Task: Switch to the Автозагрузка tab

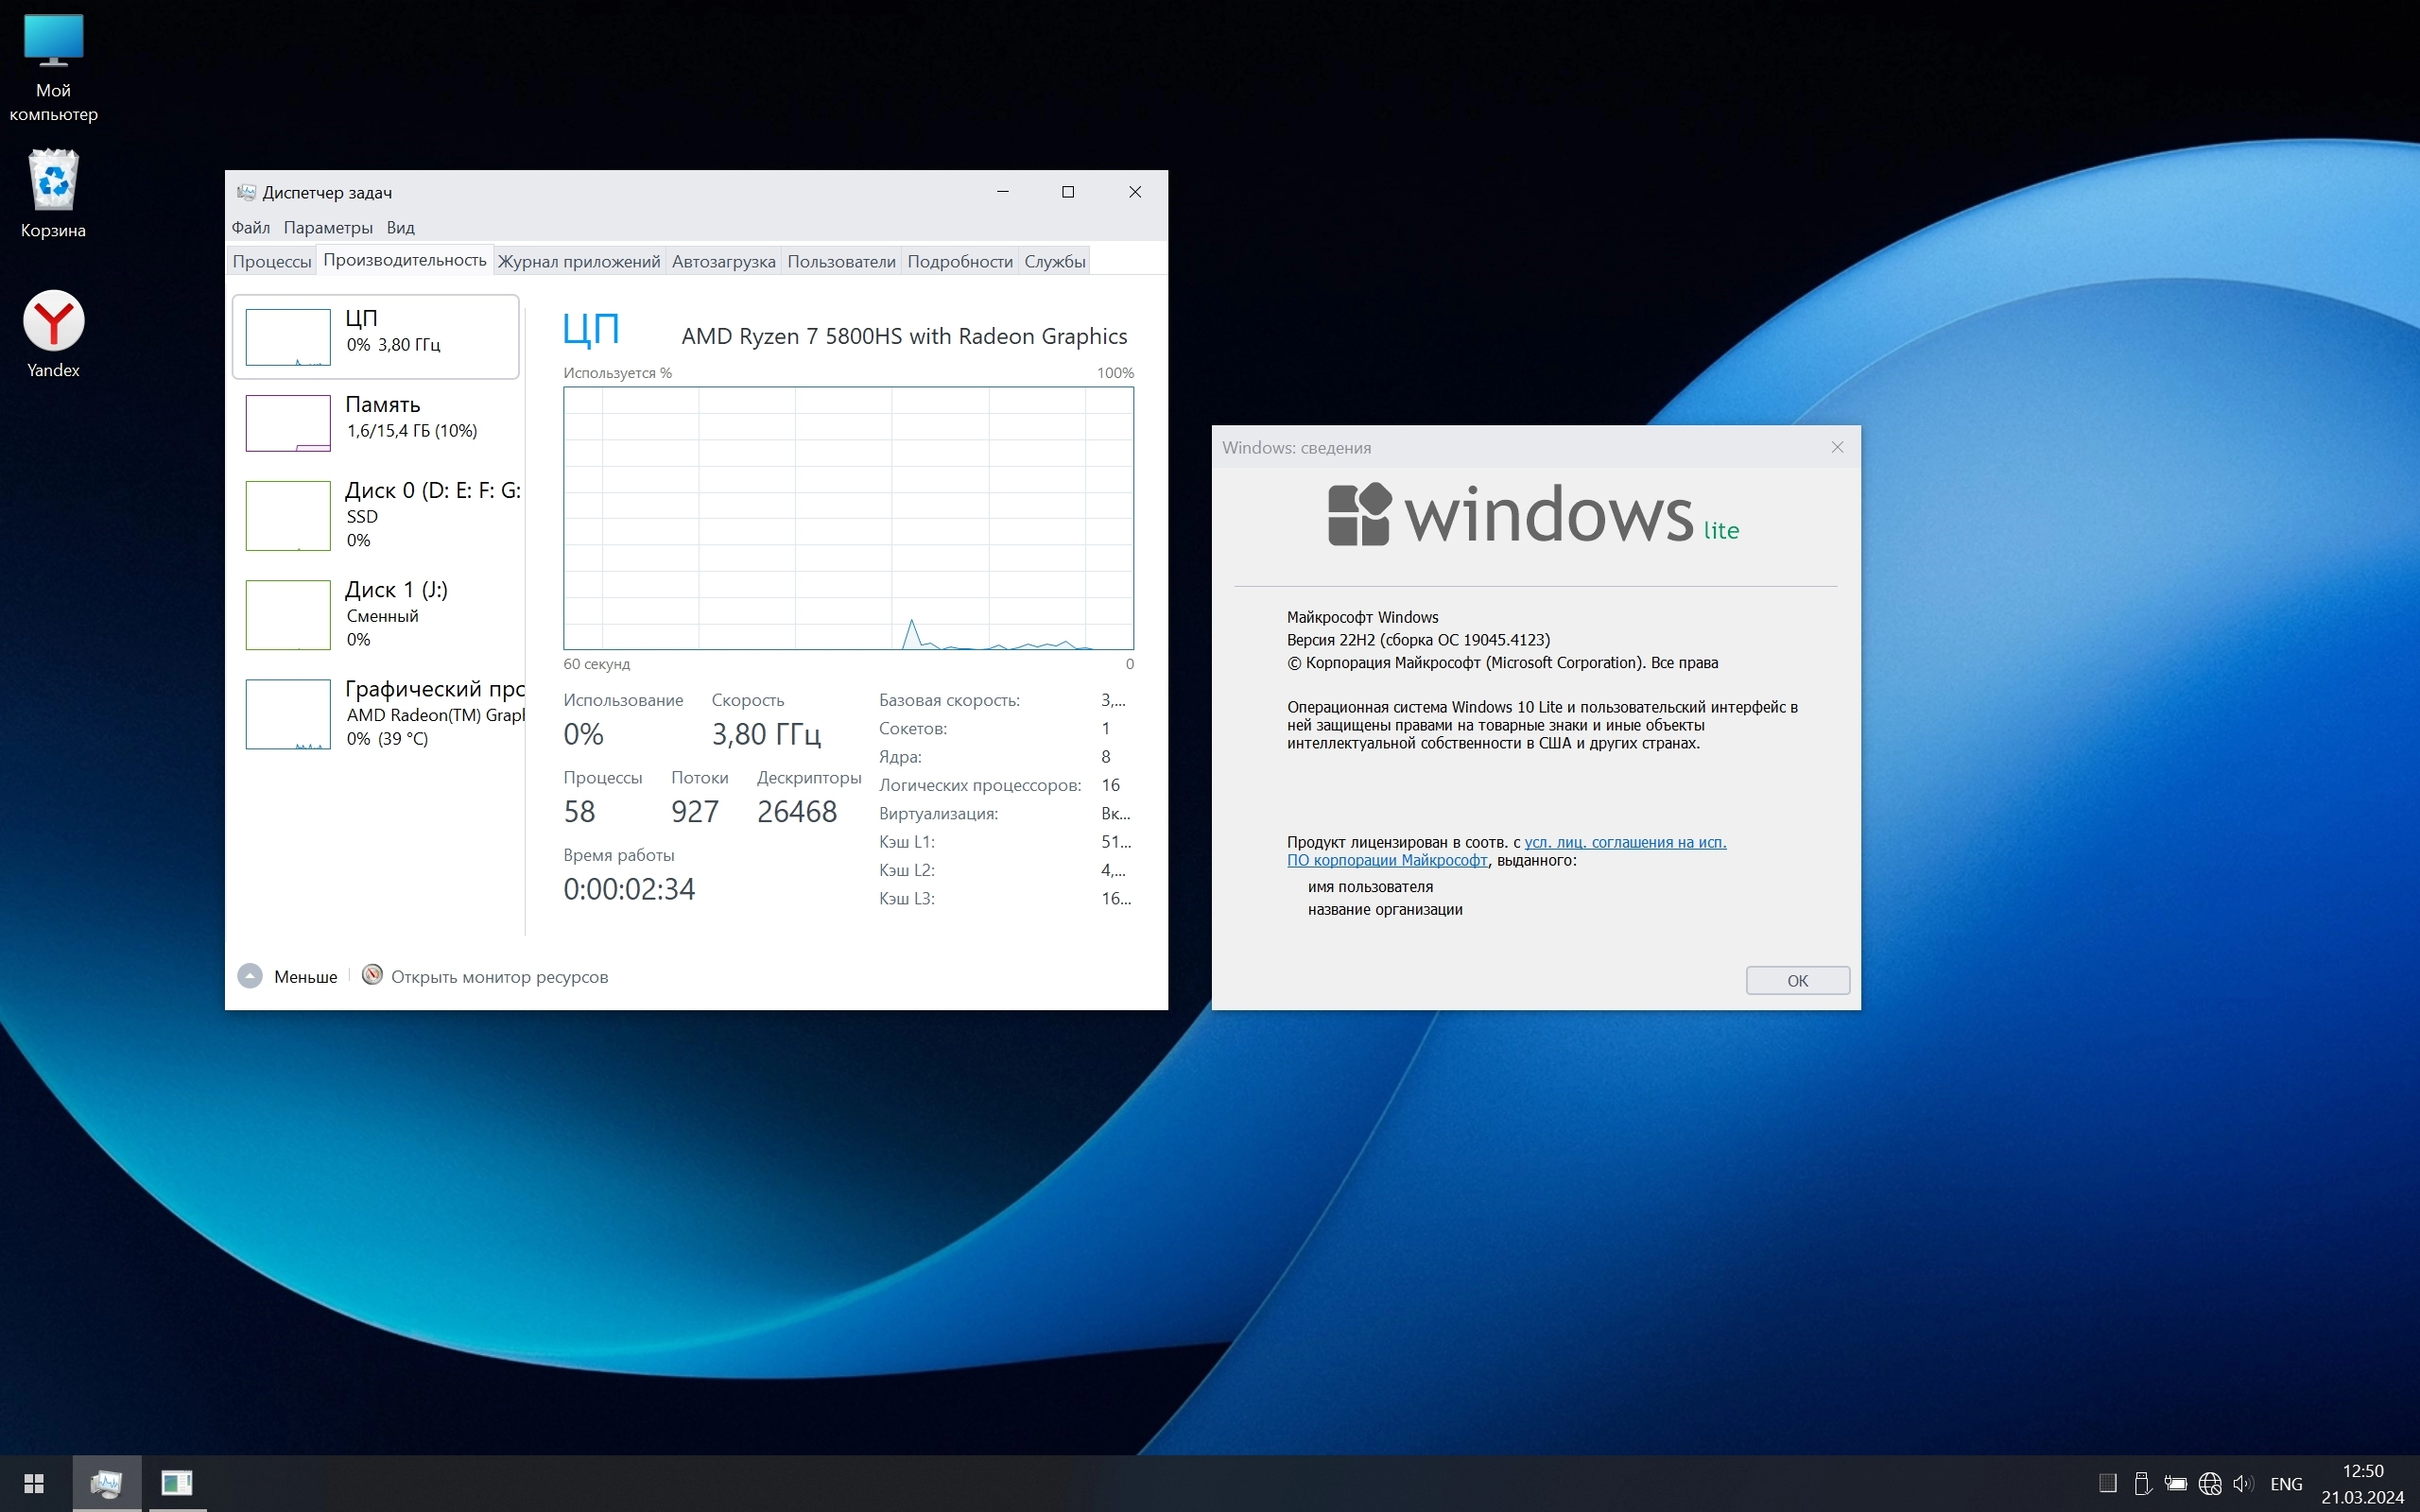Action: coord(723,262)
